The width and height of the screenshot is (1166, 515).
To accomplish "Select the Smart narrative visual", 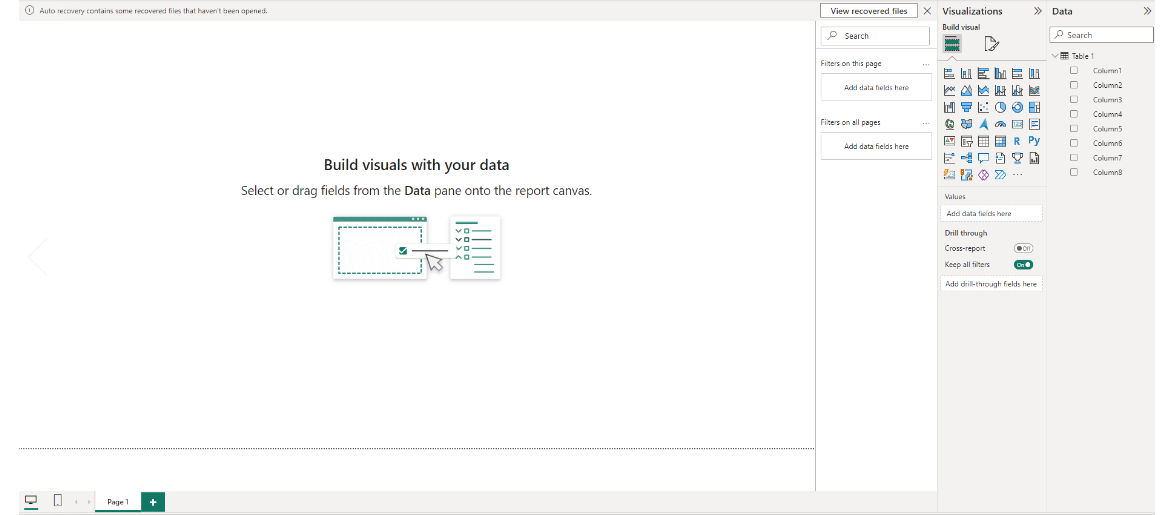I will click(x=1000, y=158).
